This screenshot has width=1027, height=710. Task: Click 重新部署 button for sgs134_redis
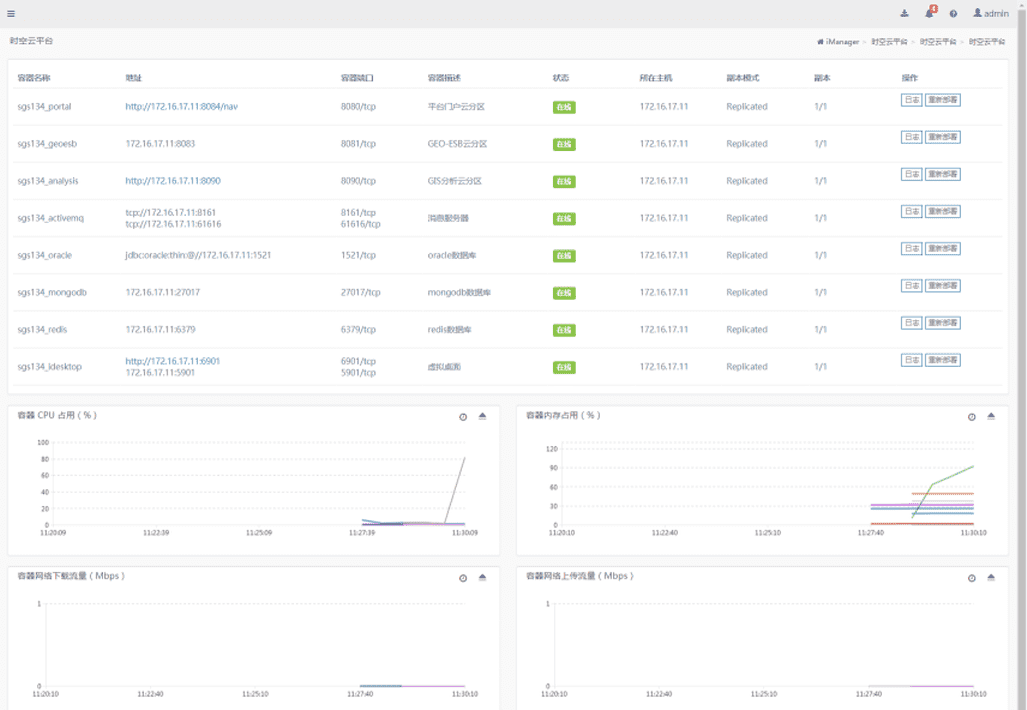942,323
